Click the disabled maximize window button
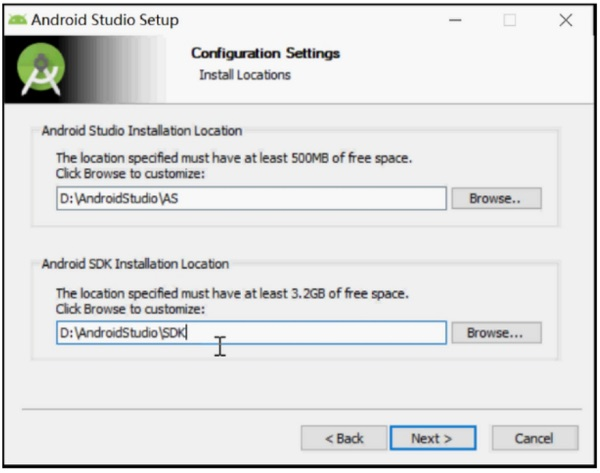Viewport: 600px width, 473px height. (509, 20)
